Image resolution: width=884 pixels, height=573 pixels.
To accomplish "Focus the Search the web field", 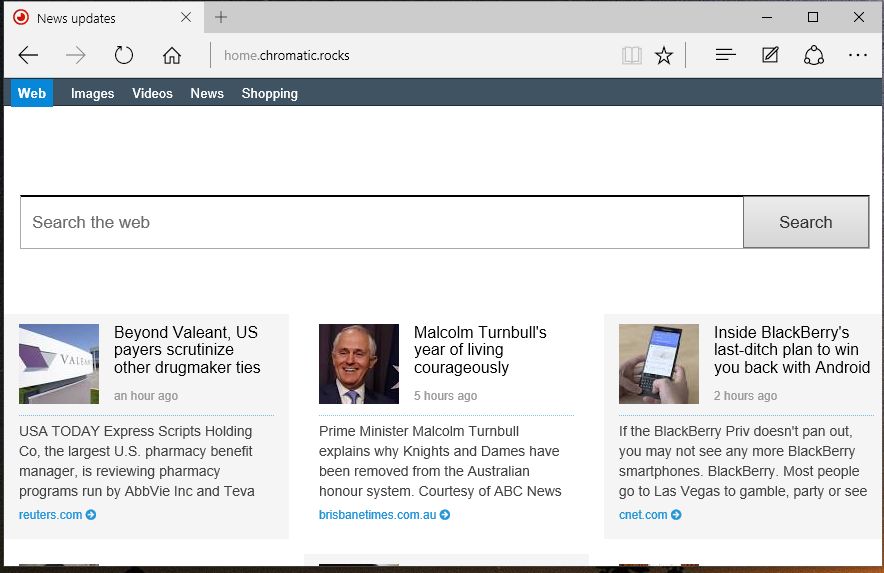I will tap(382, 222).
